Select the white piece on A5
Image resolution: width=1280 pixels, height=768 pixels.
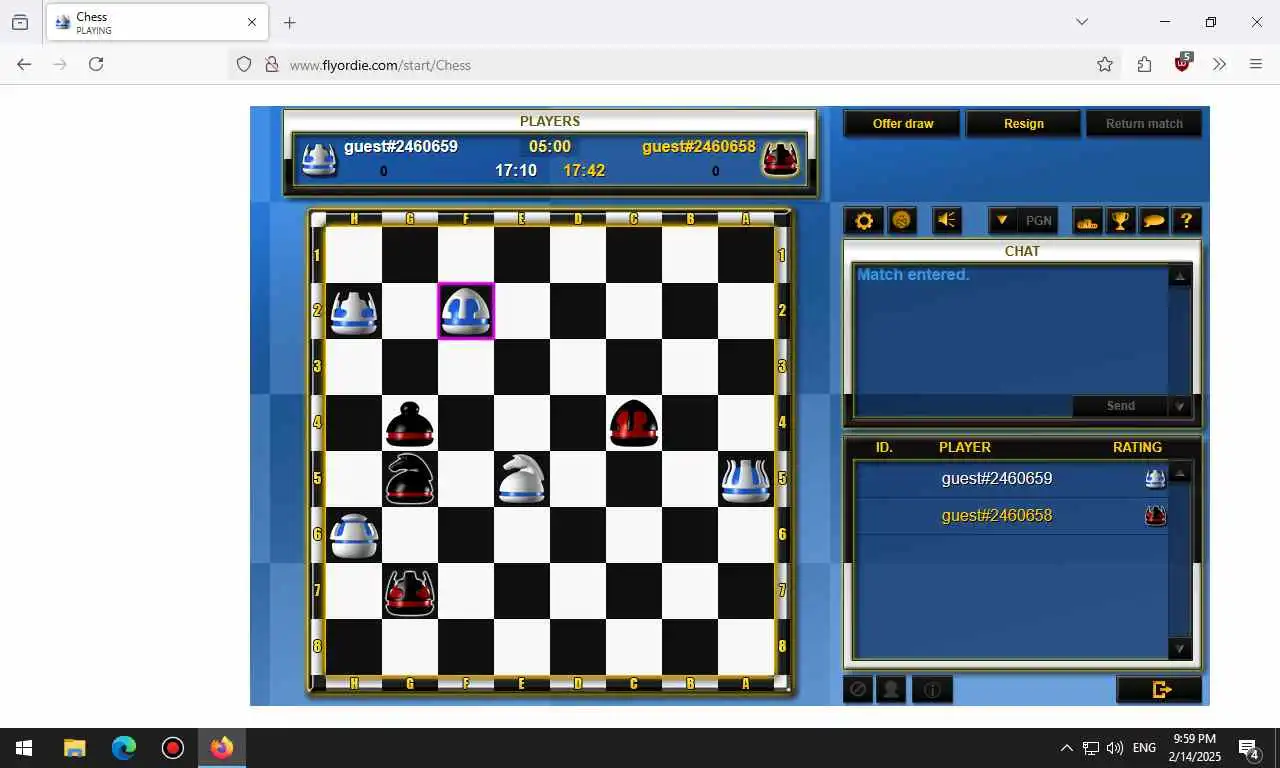tap(746, 479)
